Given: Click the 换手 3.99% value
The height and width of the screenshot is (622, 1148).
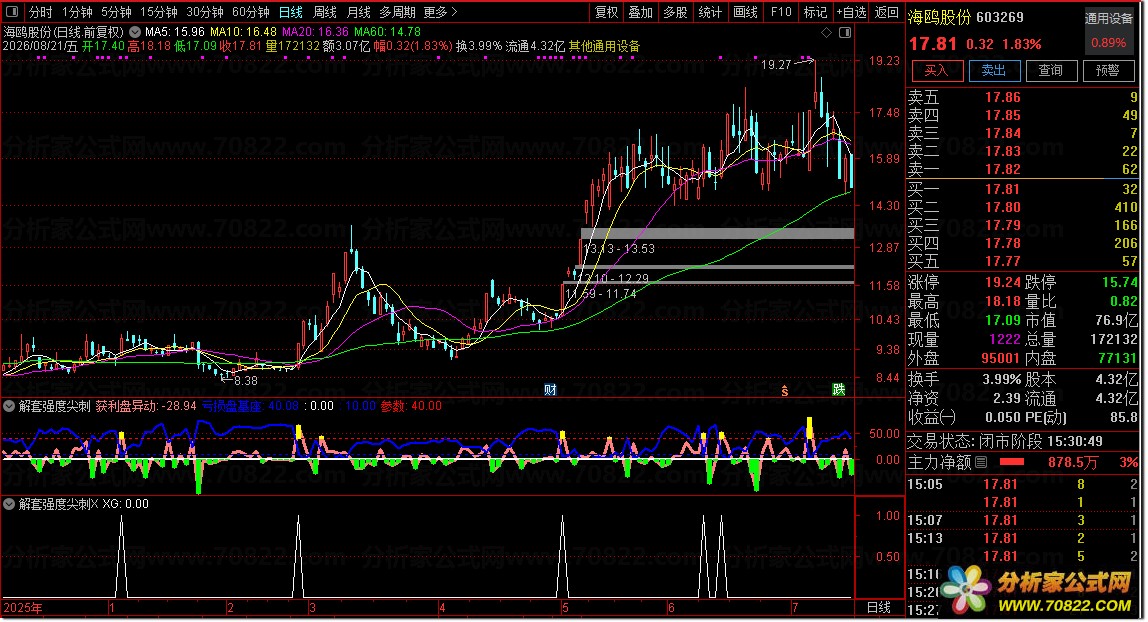Looking at the screenshot, I should tap(1002, 380).
